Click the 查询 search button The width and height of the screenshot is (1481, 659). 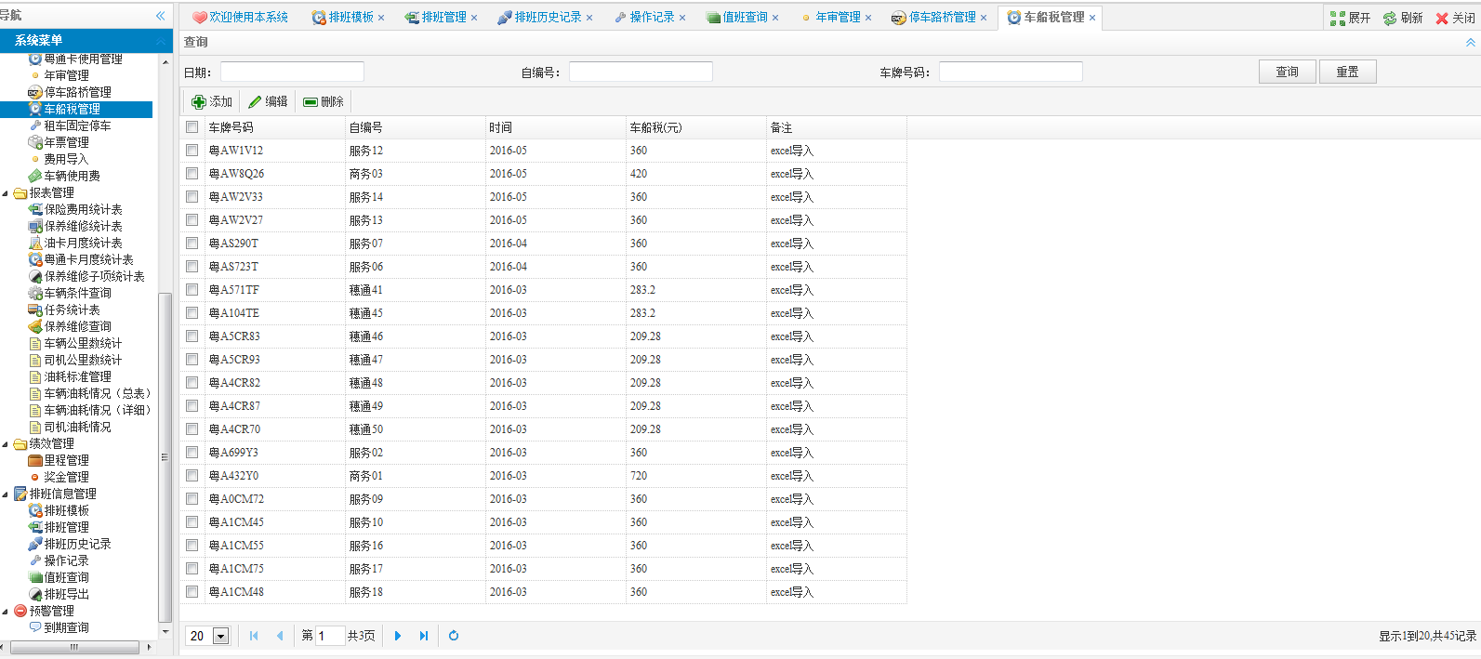pos(1286,72)
